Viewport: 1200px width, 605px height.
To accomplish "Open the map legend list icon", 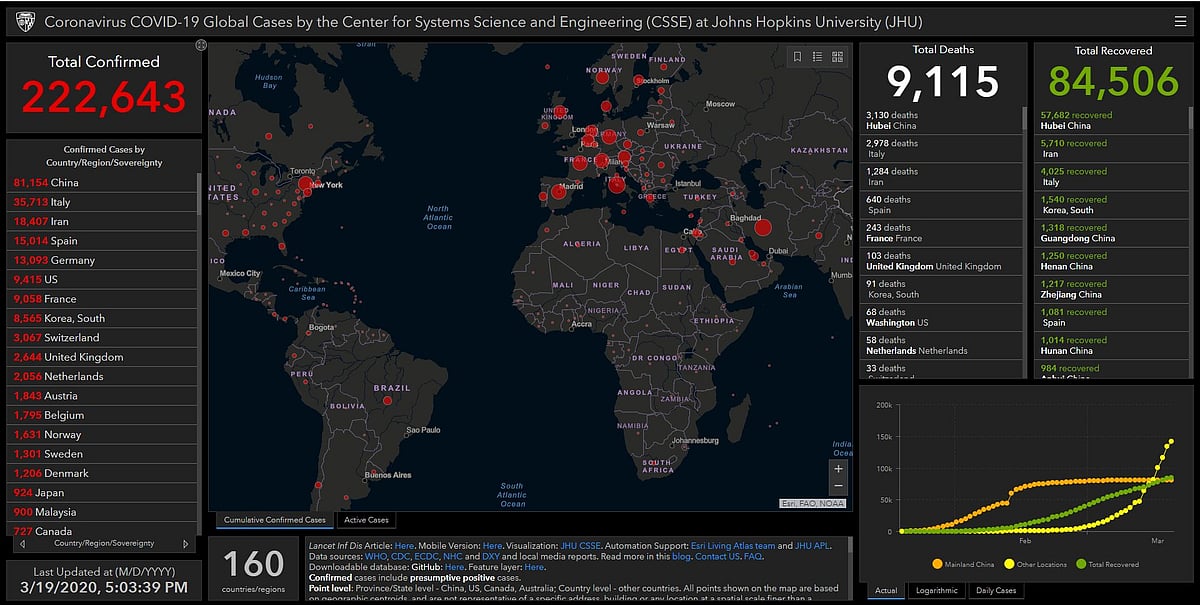I will tap(818, 56).
